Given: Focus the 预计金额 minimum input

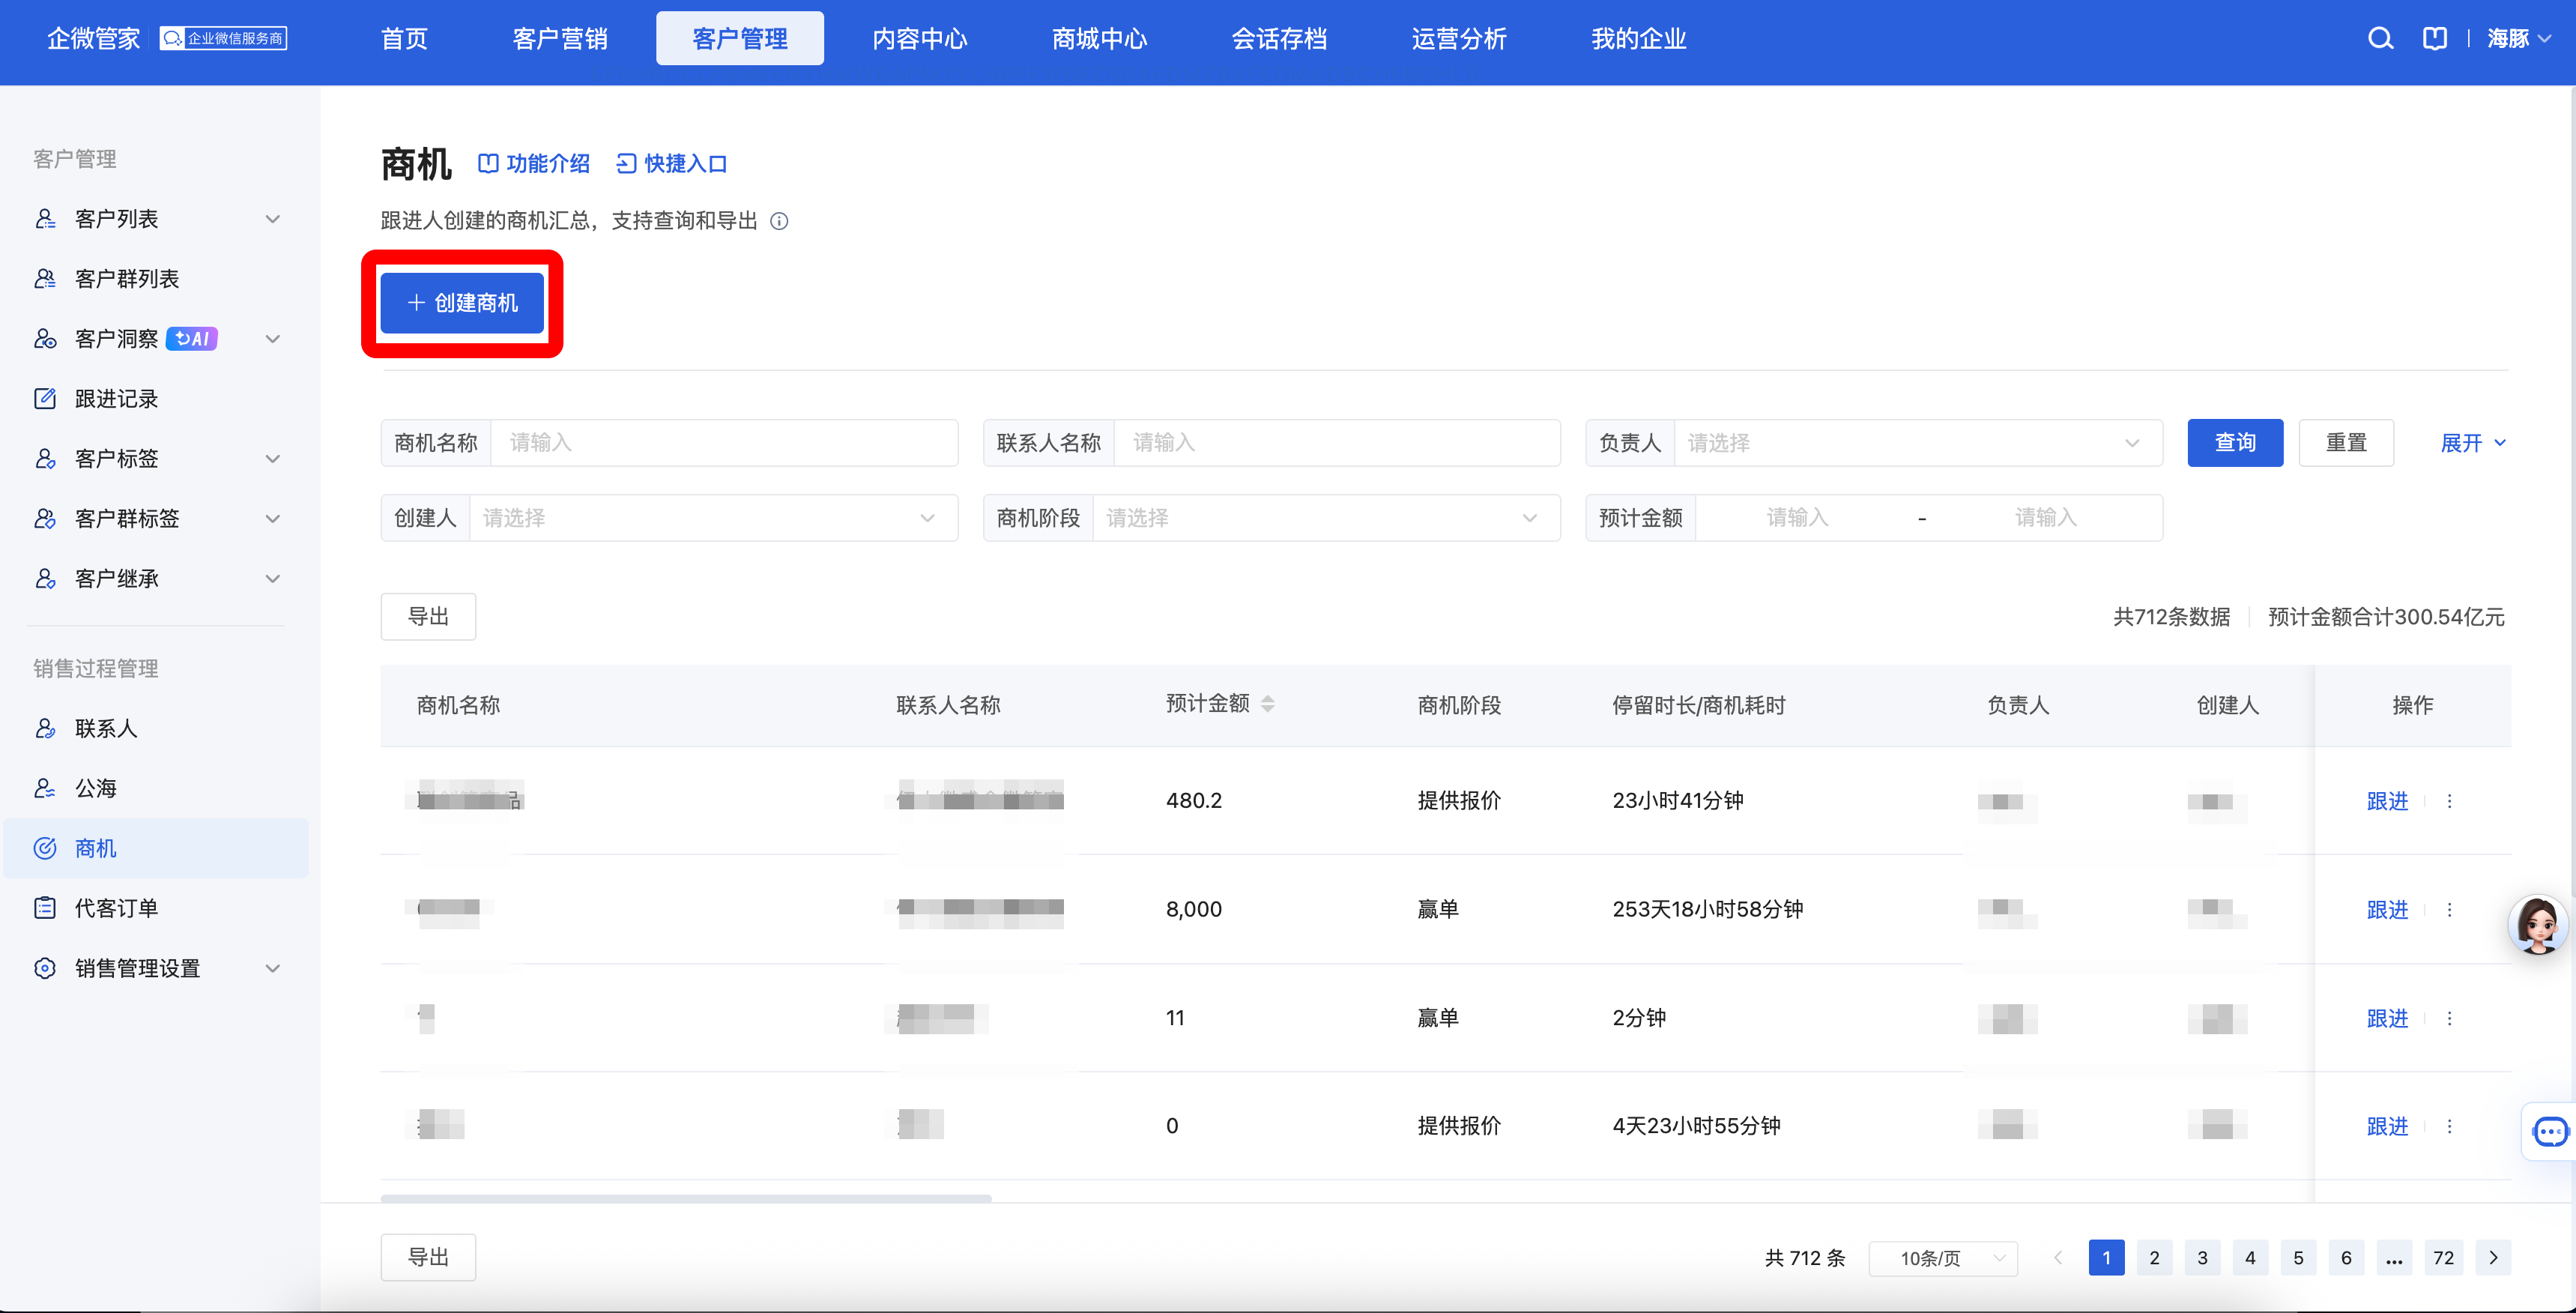Looking at the screenshot, I should 1797,518.
